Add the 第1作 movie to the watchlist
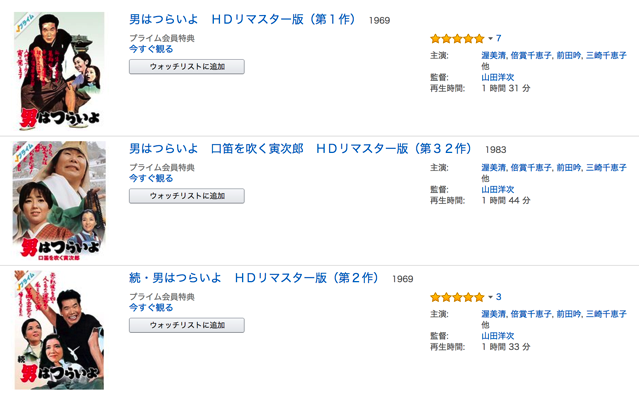This screenshot has width=639, height=394. 187,67
